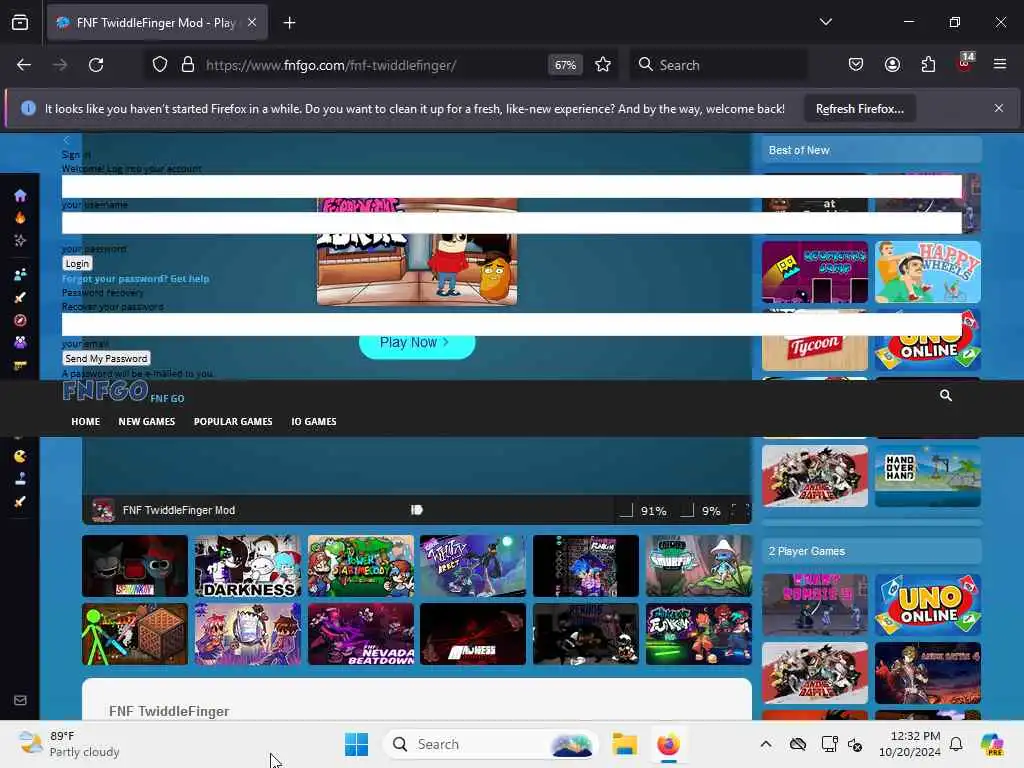Open the sparkle new-games sidebar icon

click(x=20, y=240)
